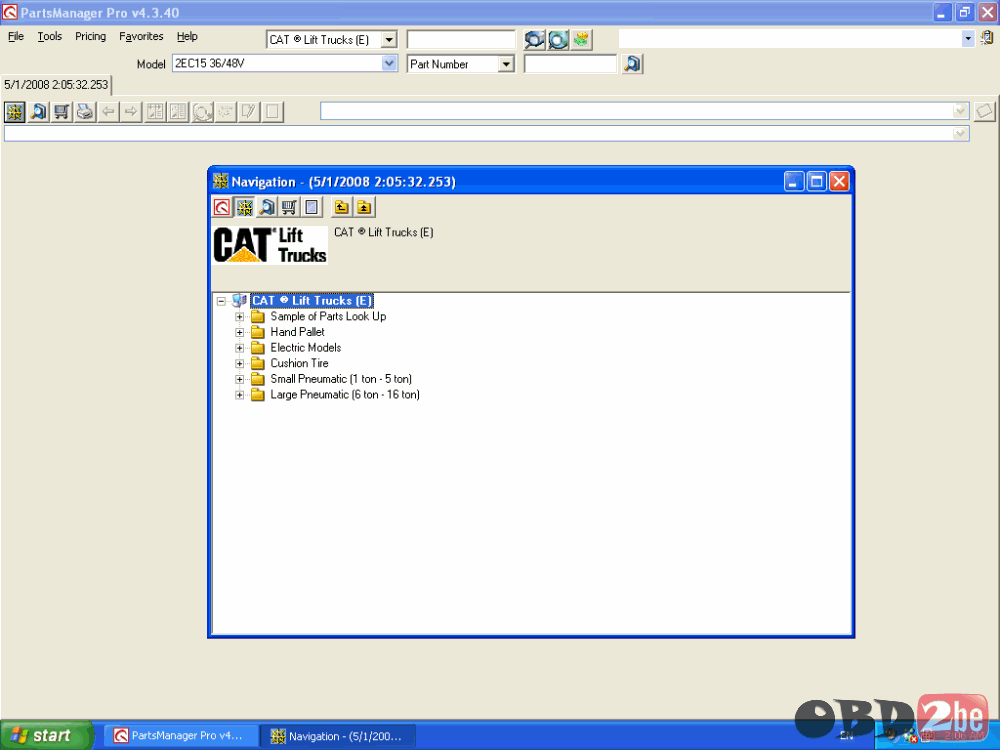Open the top right wide dropdown arrow
The image size is (1000, 750).
pyautogui.click(x=967, y=38)
